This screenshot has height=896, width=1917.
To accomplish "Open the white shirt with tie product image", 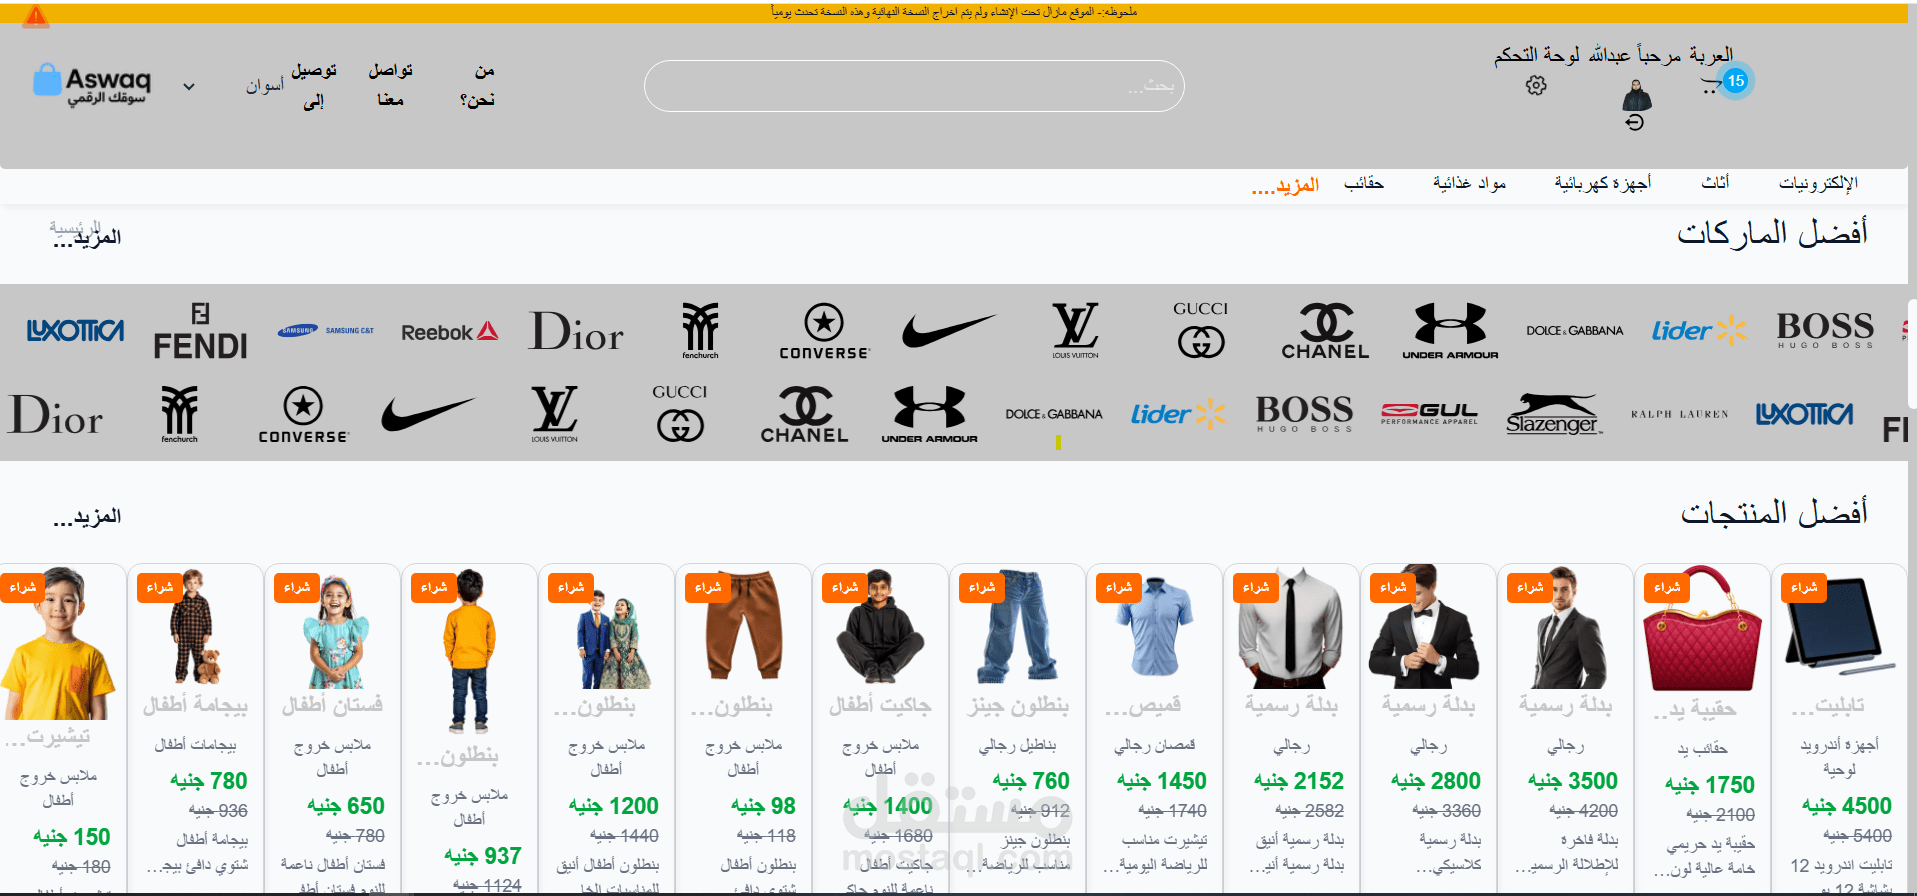I will pos(1291,626).
